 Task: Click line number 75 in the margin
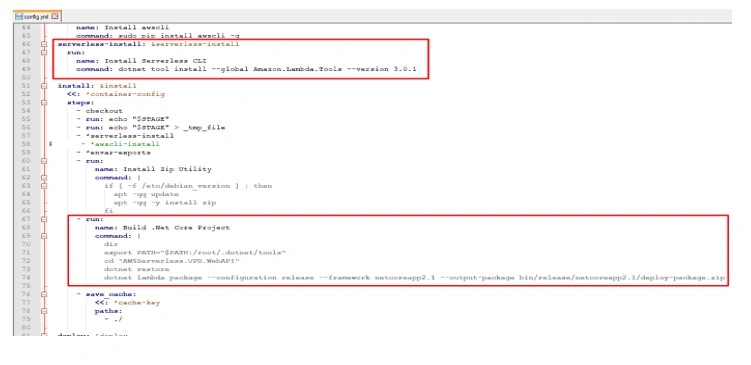coord(26,286)
